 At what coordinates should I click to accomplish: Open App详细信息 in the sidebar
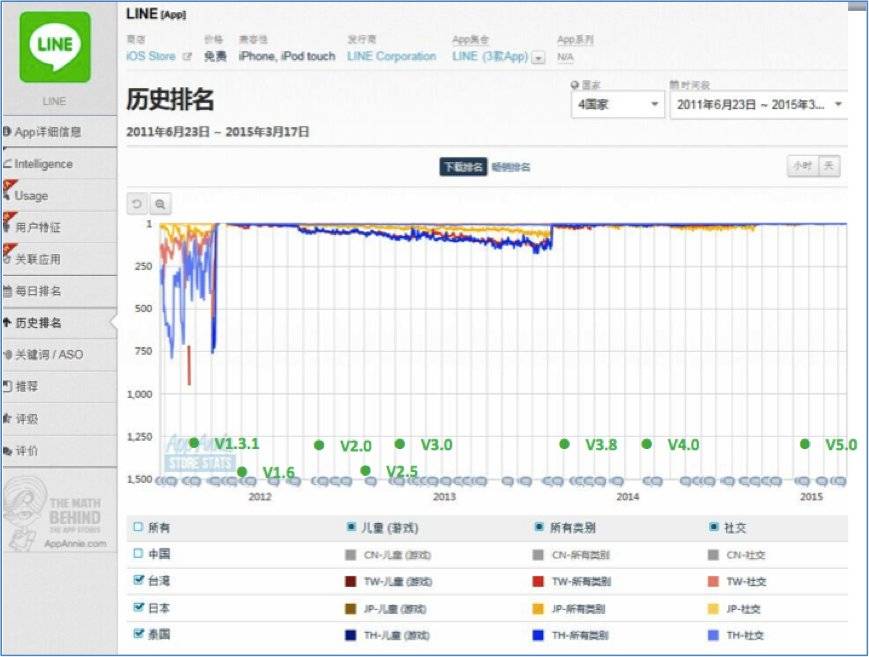point(59,132)
